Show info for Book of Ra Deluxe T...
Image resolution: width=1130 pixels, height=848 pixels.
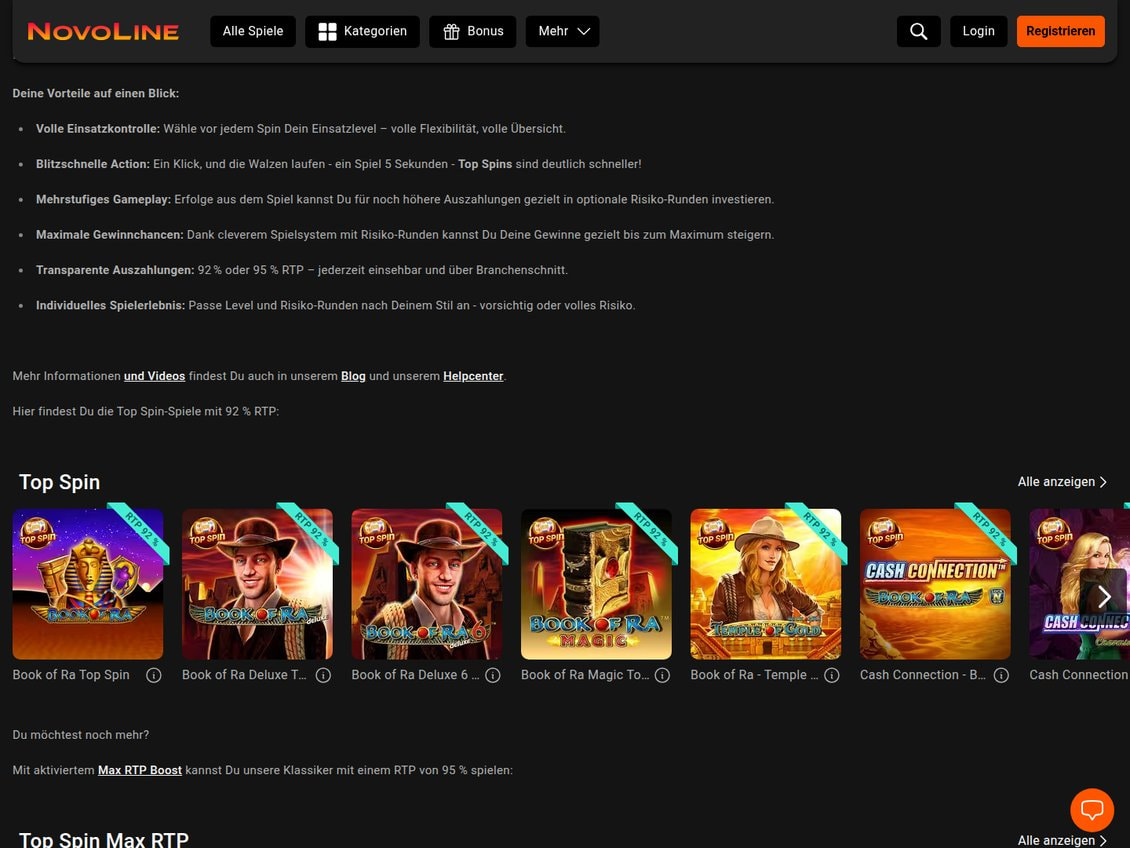(x=324, y=675)
